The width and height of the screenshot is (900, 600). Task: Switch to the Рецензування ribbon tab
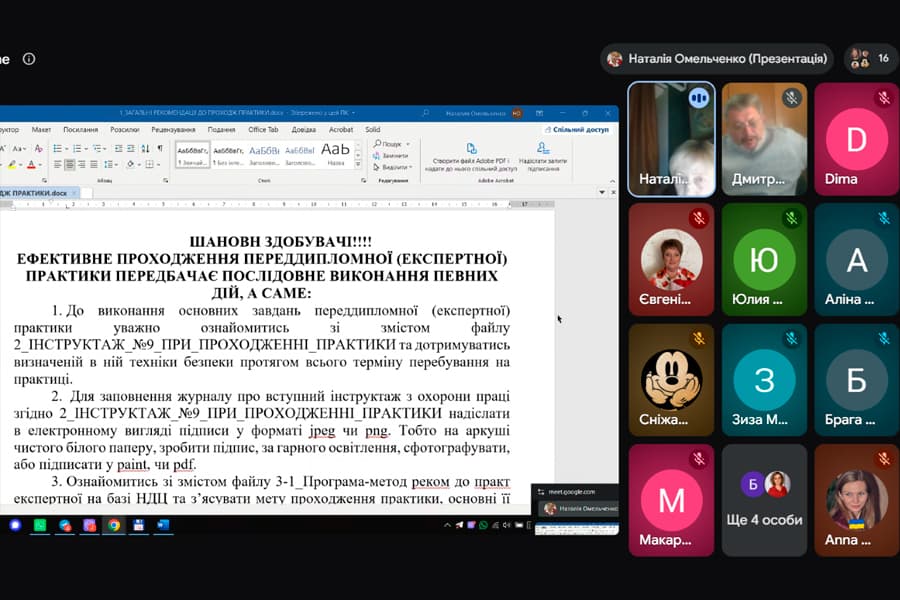coord(173,130)
